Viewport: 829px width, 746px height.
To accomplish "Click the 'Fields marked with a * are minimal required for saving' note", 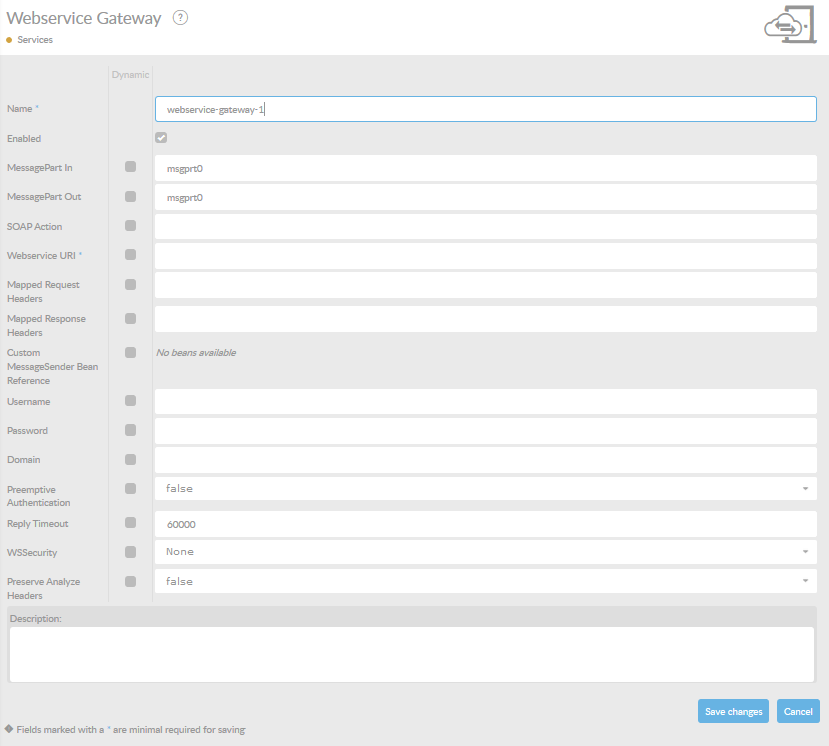I will [131, 730].
